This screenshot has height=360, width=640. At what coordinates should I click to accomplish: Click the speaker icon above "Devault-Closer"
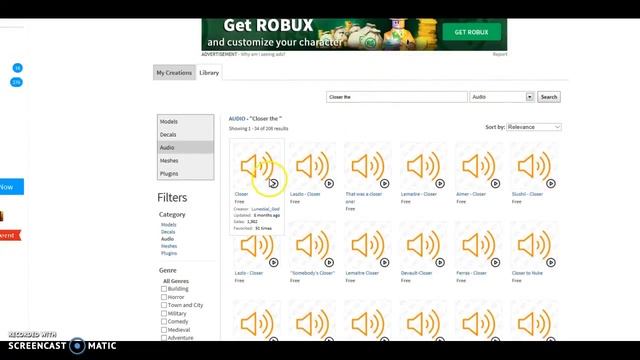click(x=423, y=245)
